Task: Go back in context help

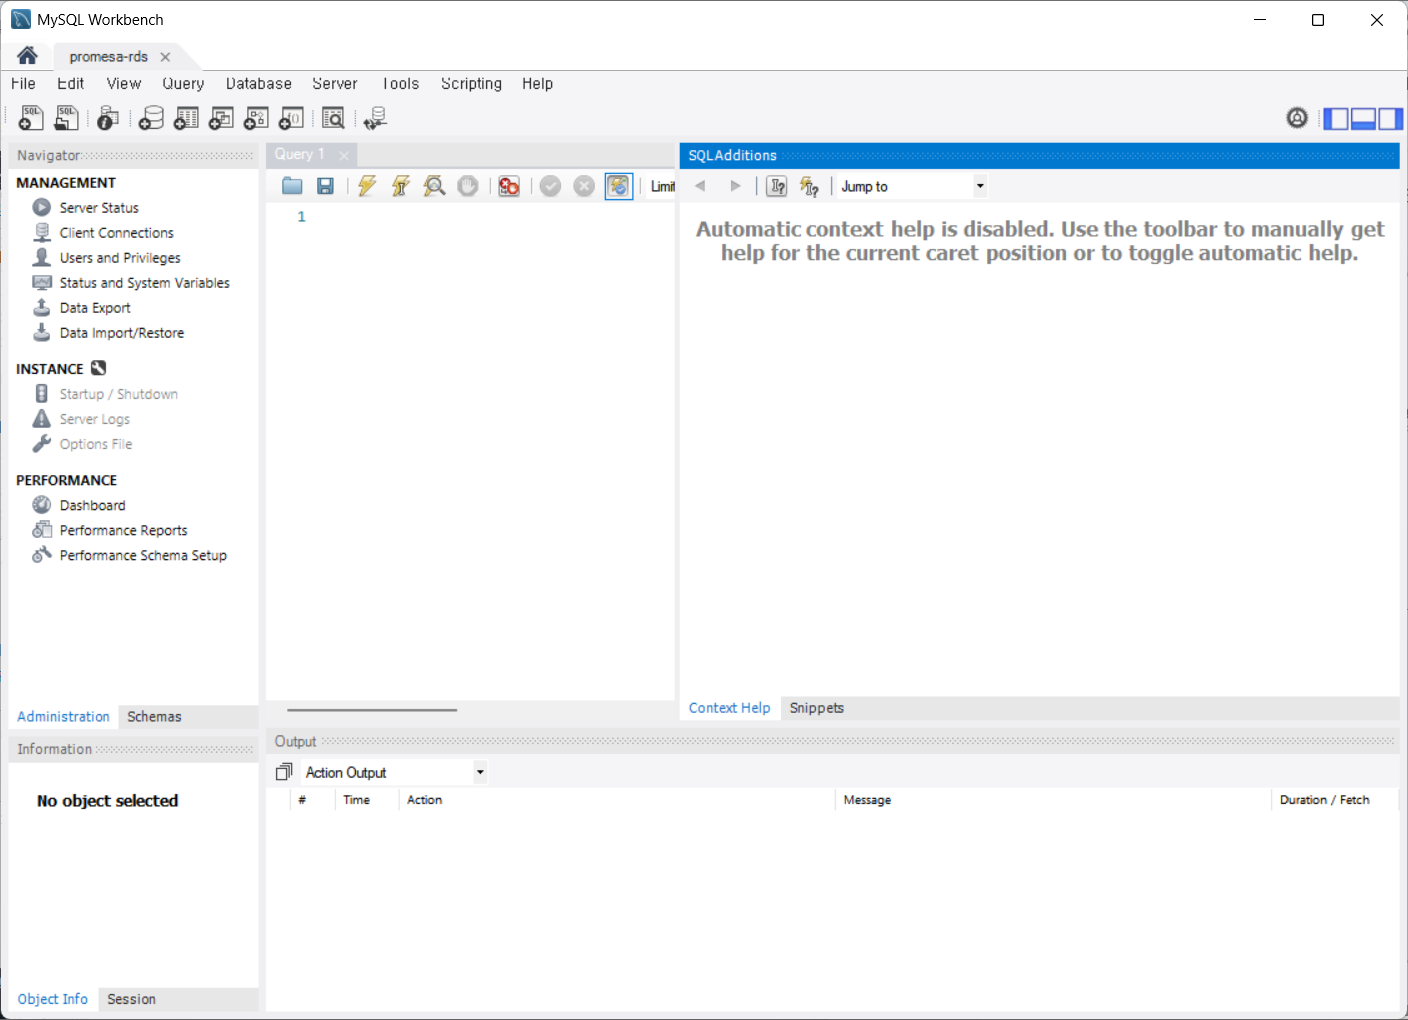Action: 700,186
